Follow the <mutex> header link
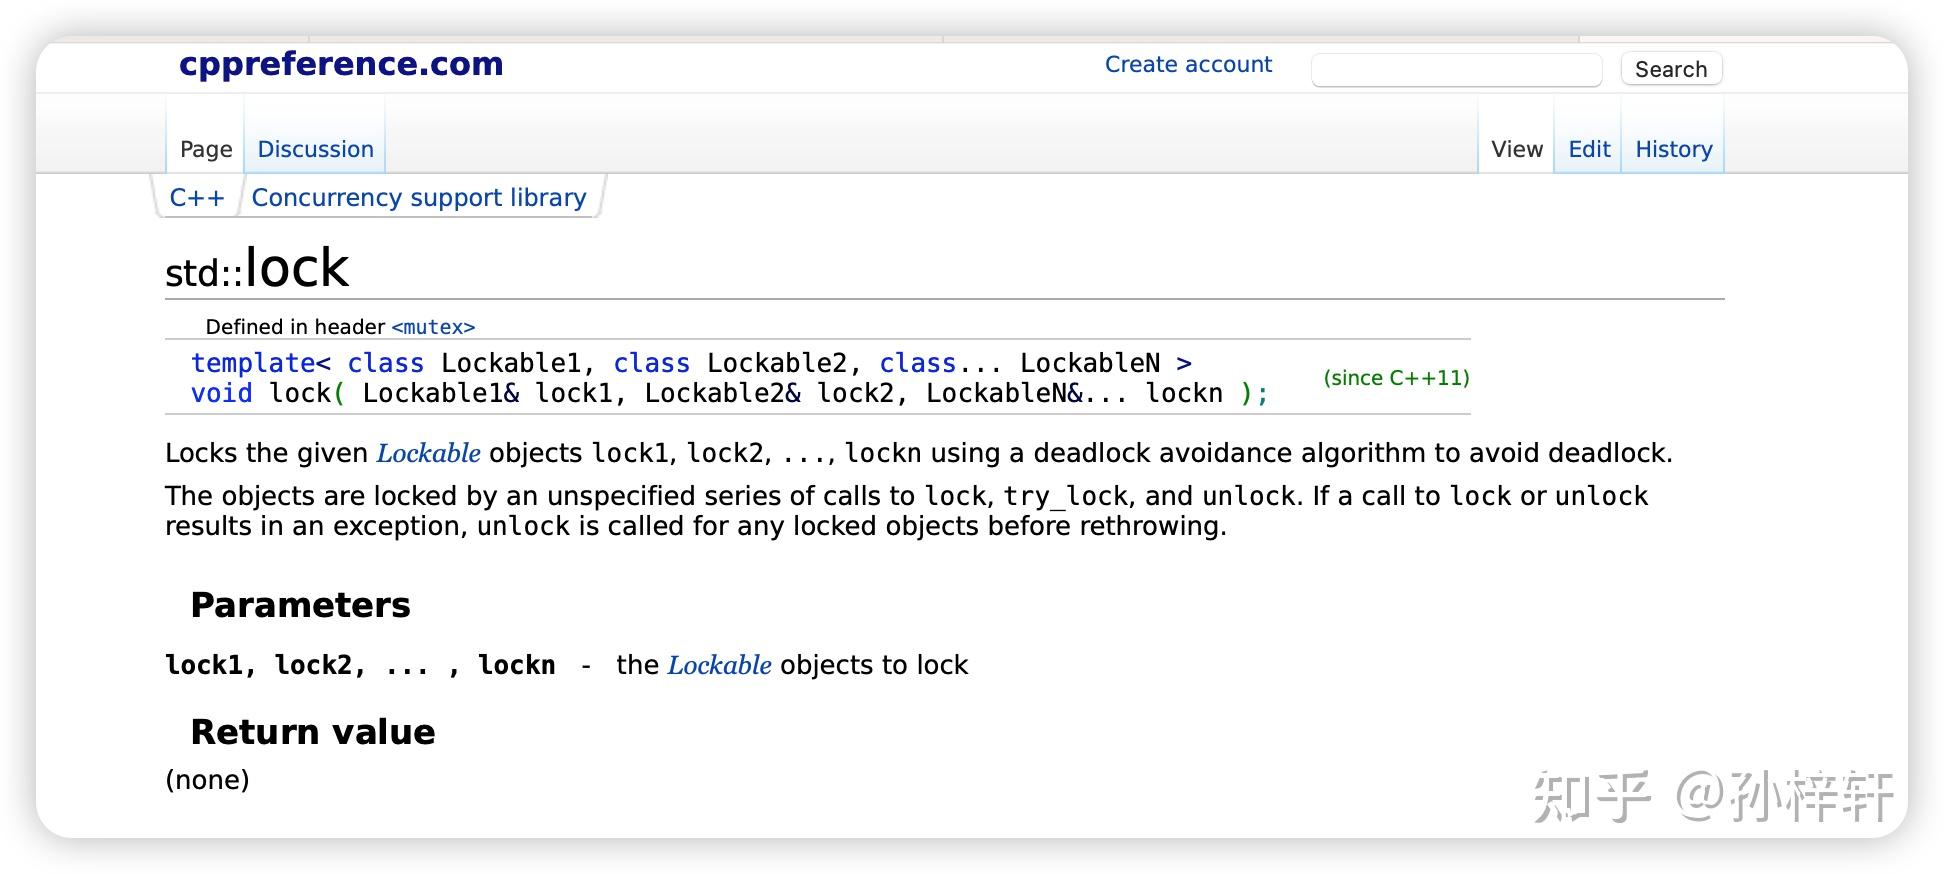1944x874 pixels. pos(433,327)
